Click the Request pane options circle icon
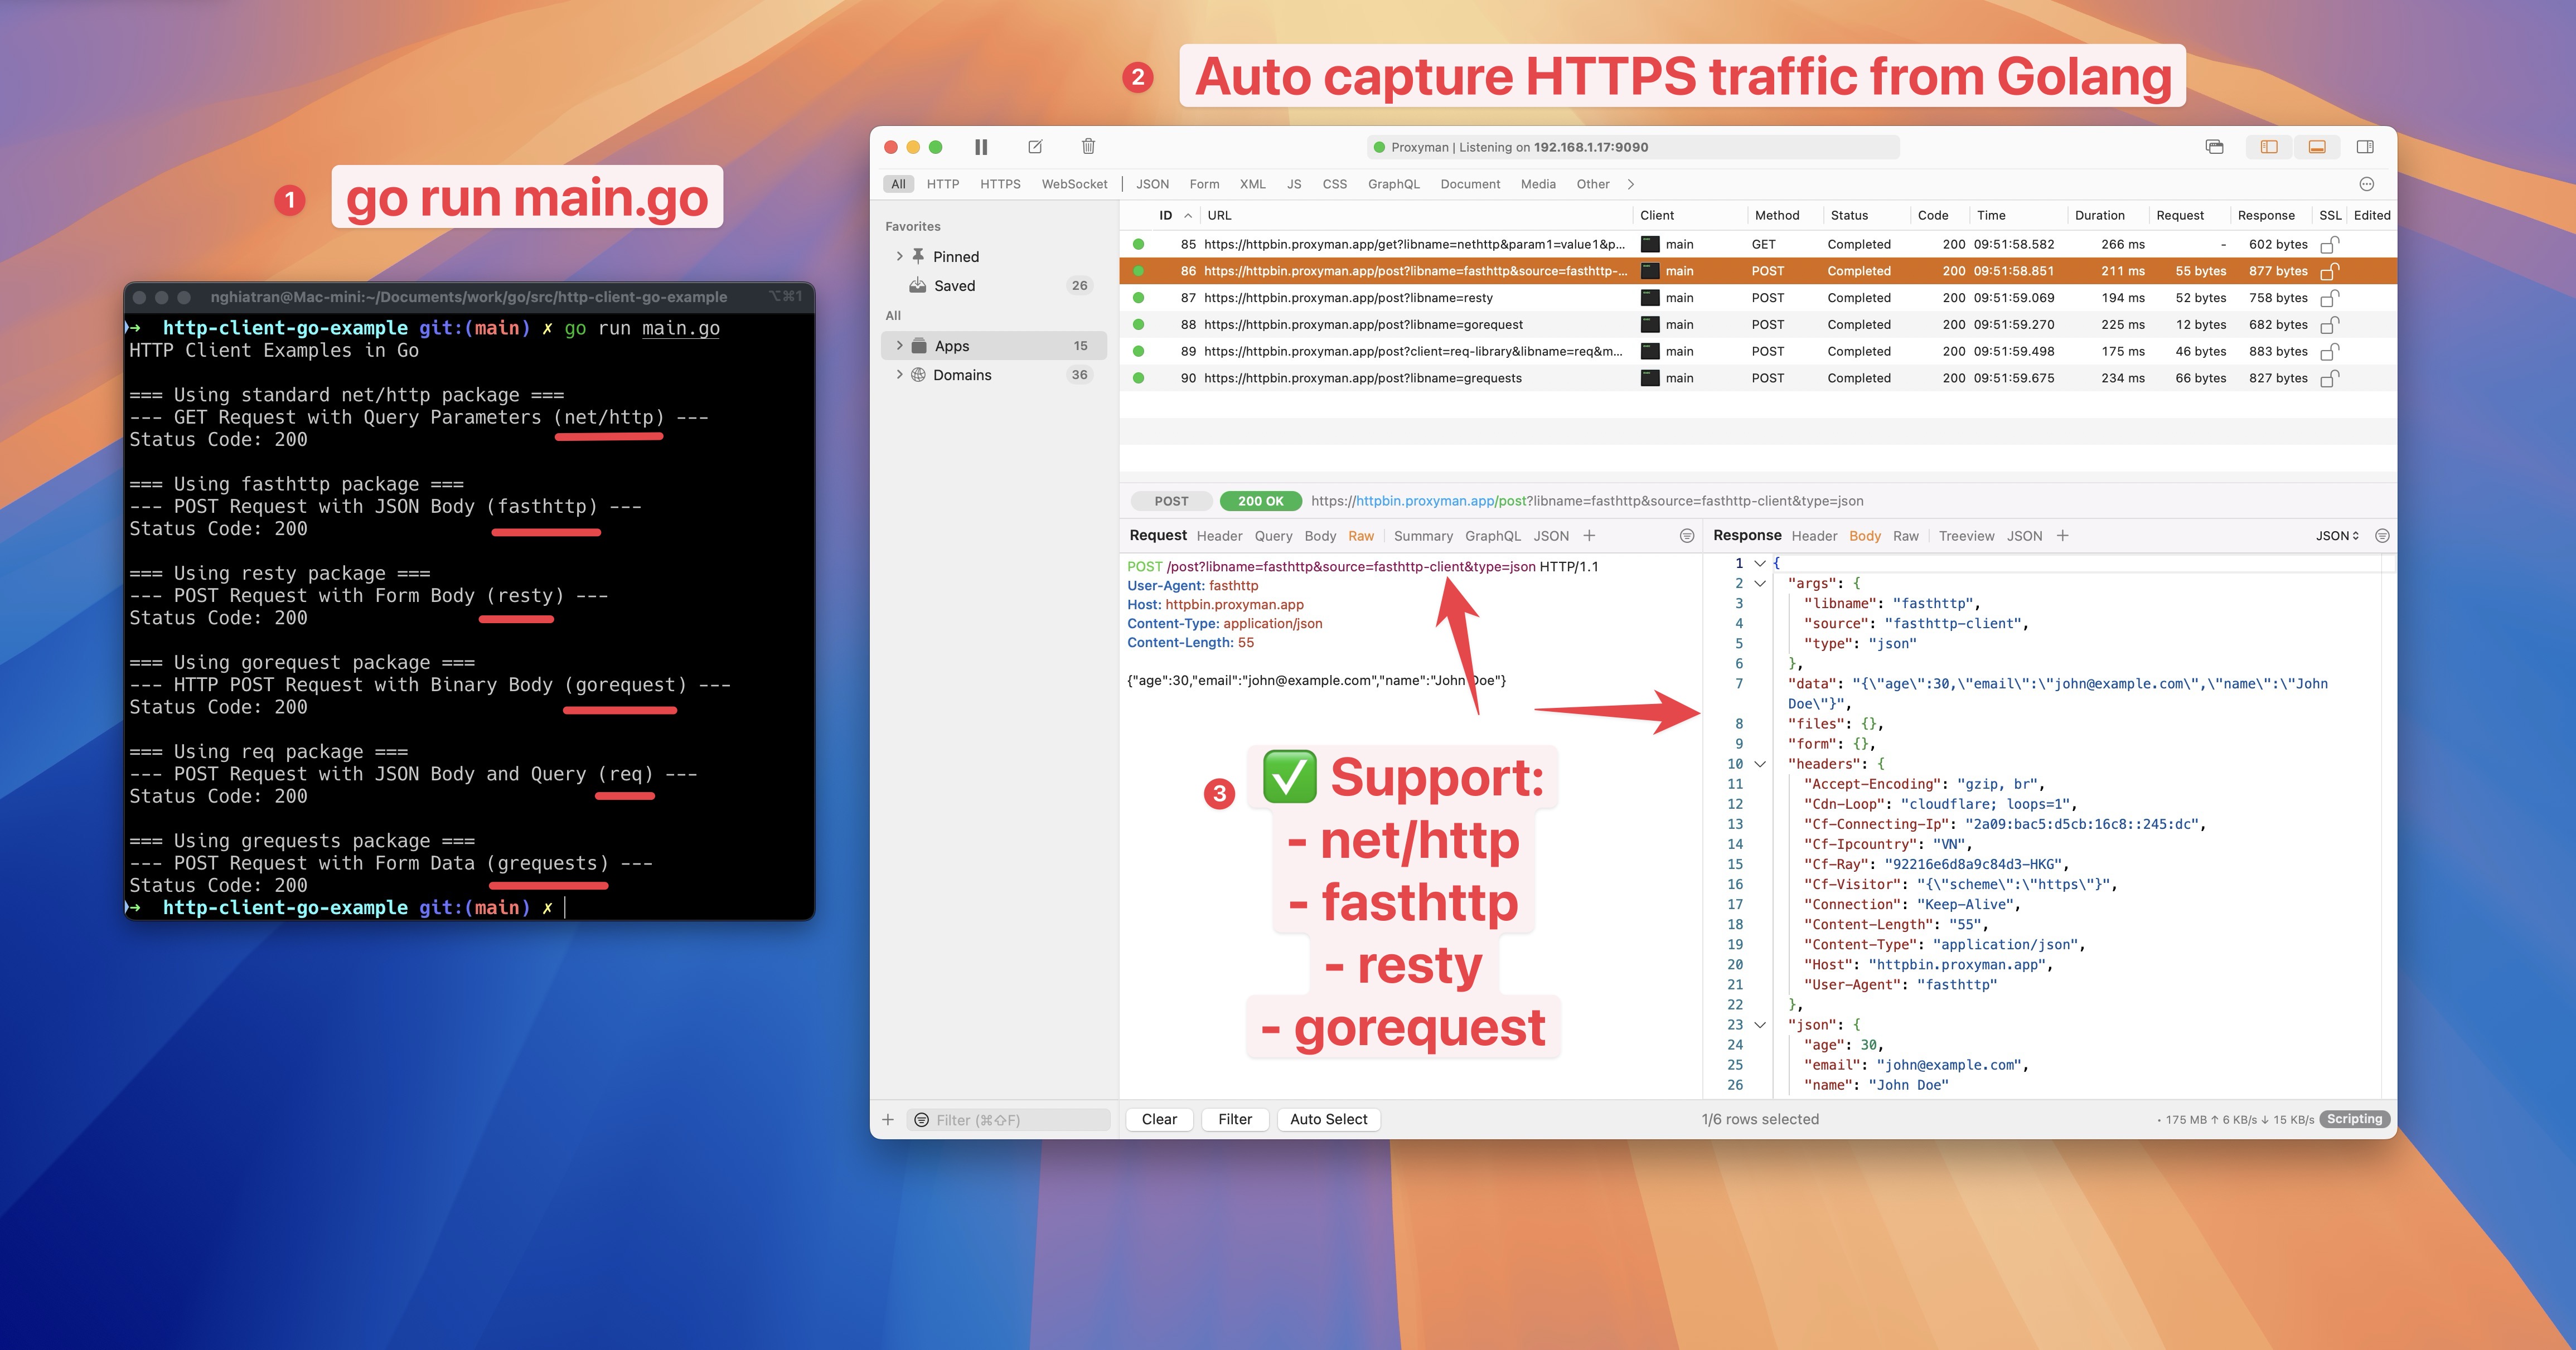 (x=1687, y=536)
